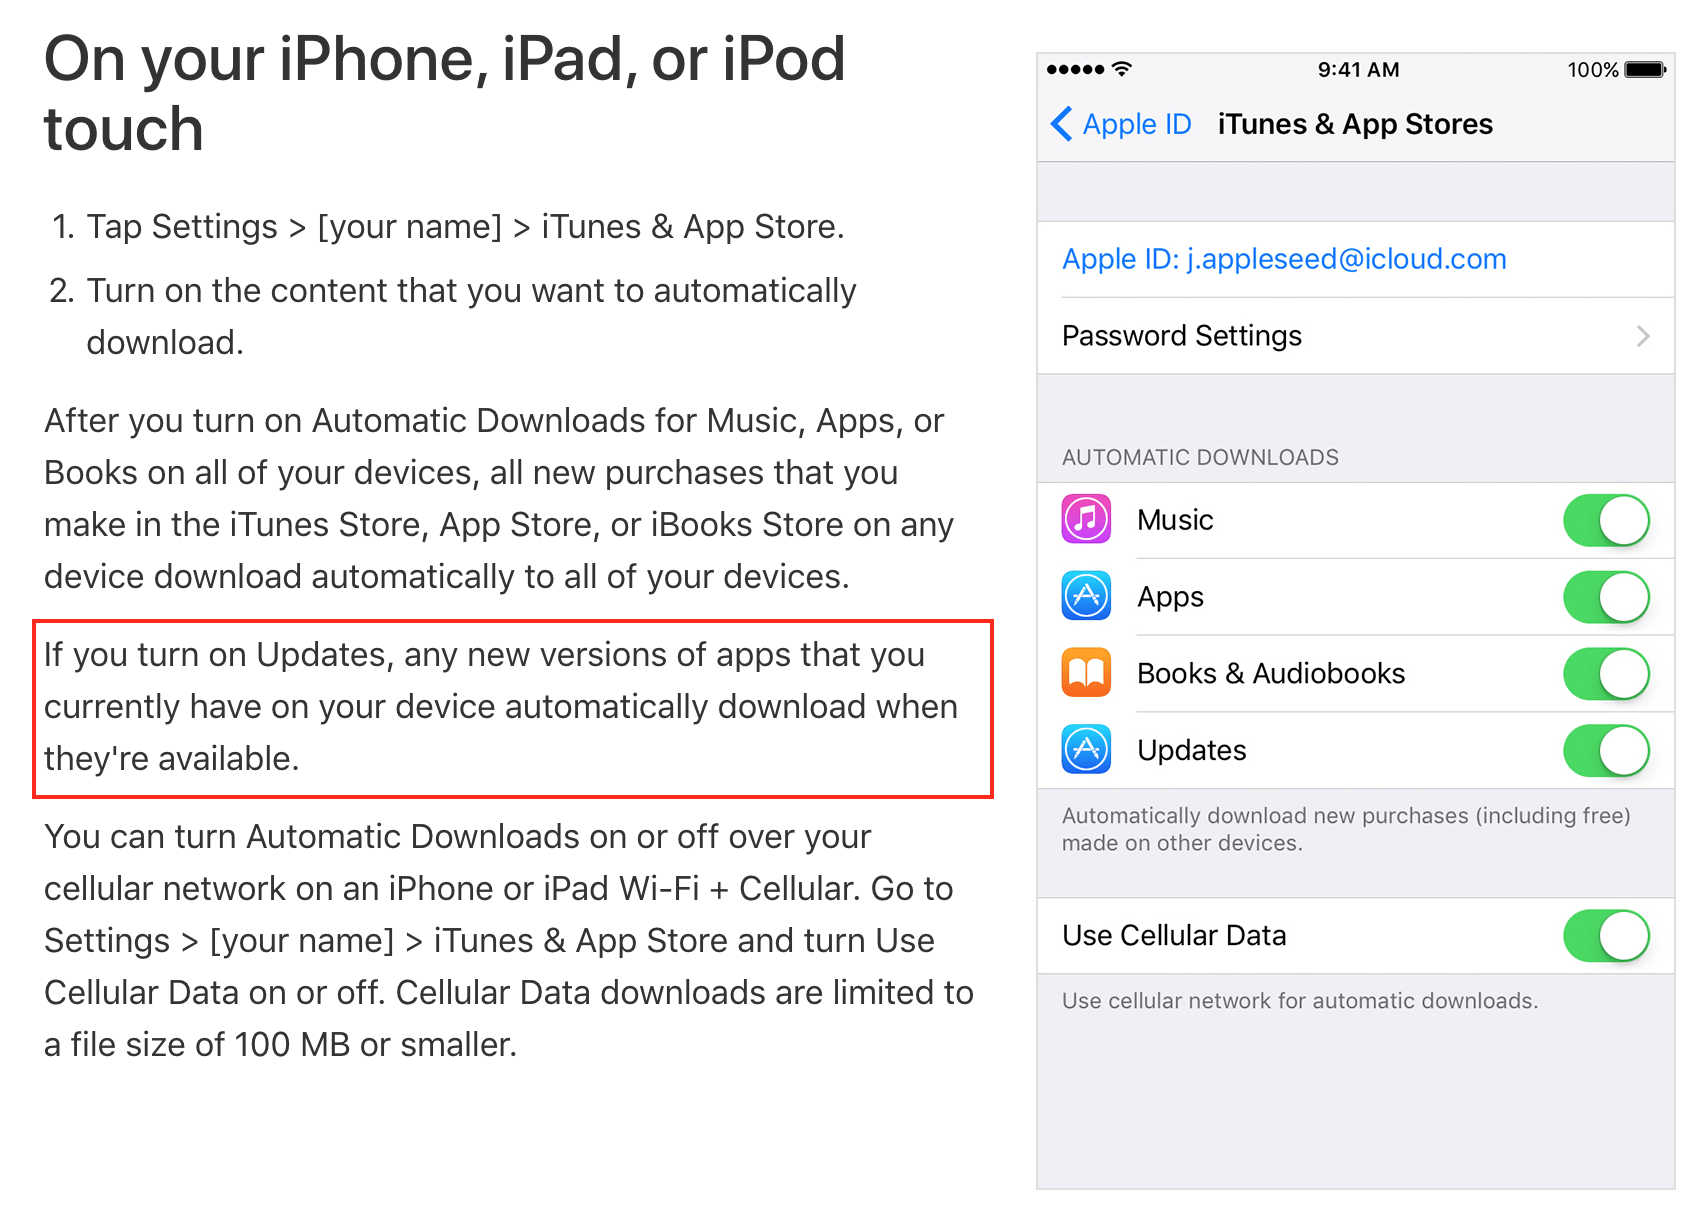
Task: Tap the battery status icon
Action: 1645,70
